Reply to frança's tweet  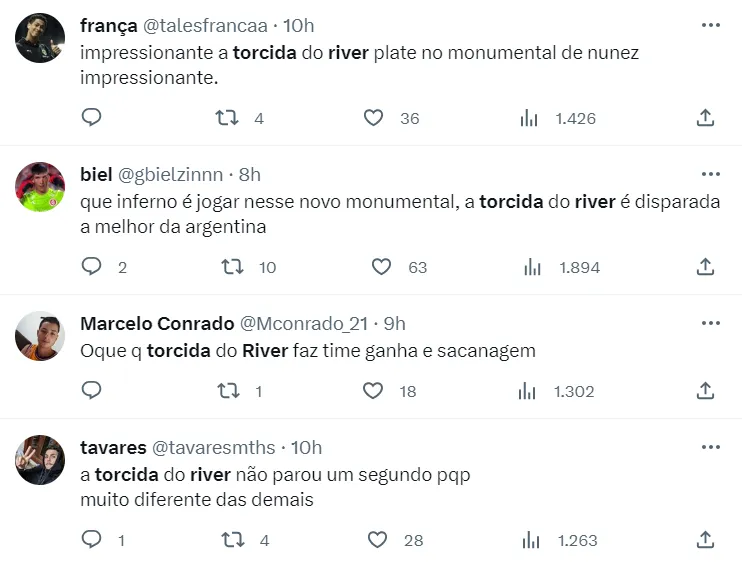91,118
